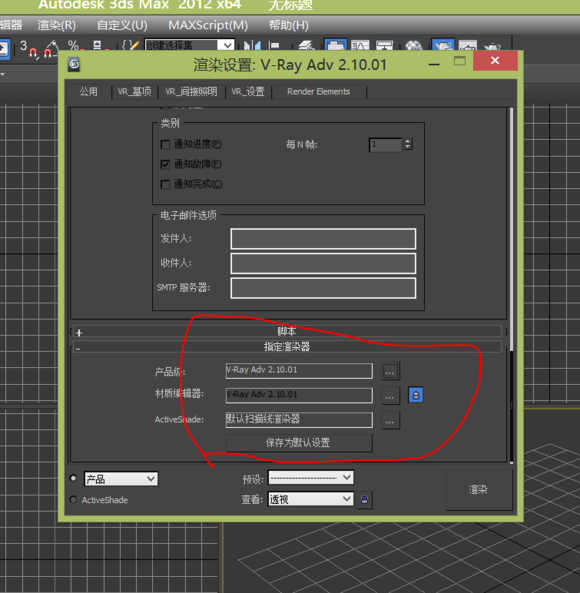Image resolution: width=580 pixels, height=593 pixels.
Task: Click the SMTP 服务器 input field
Action: click(323, 288)
